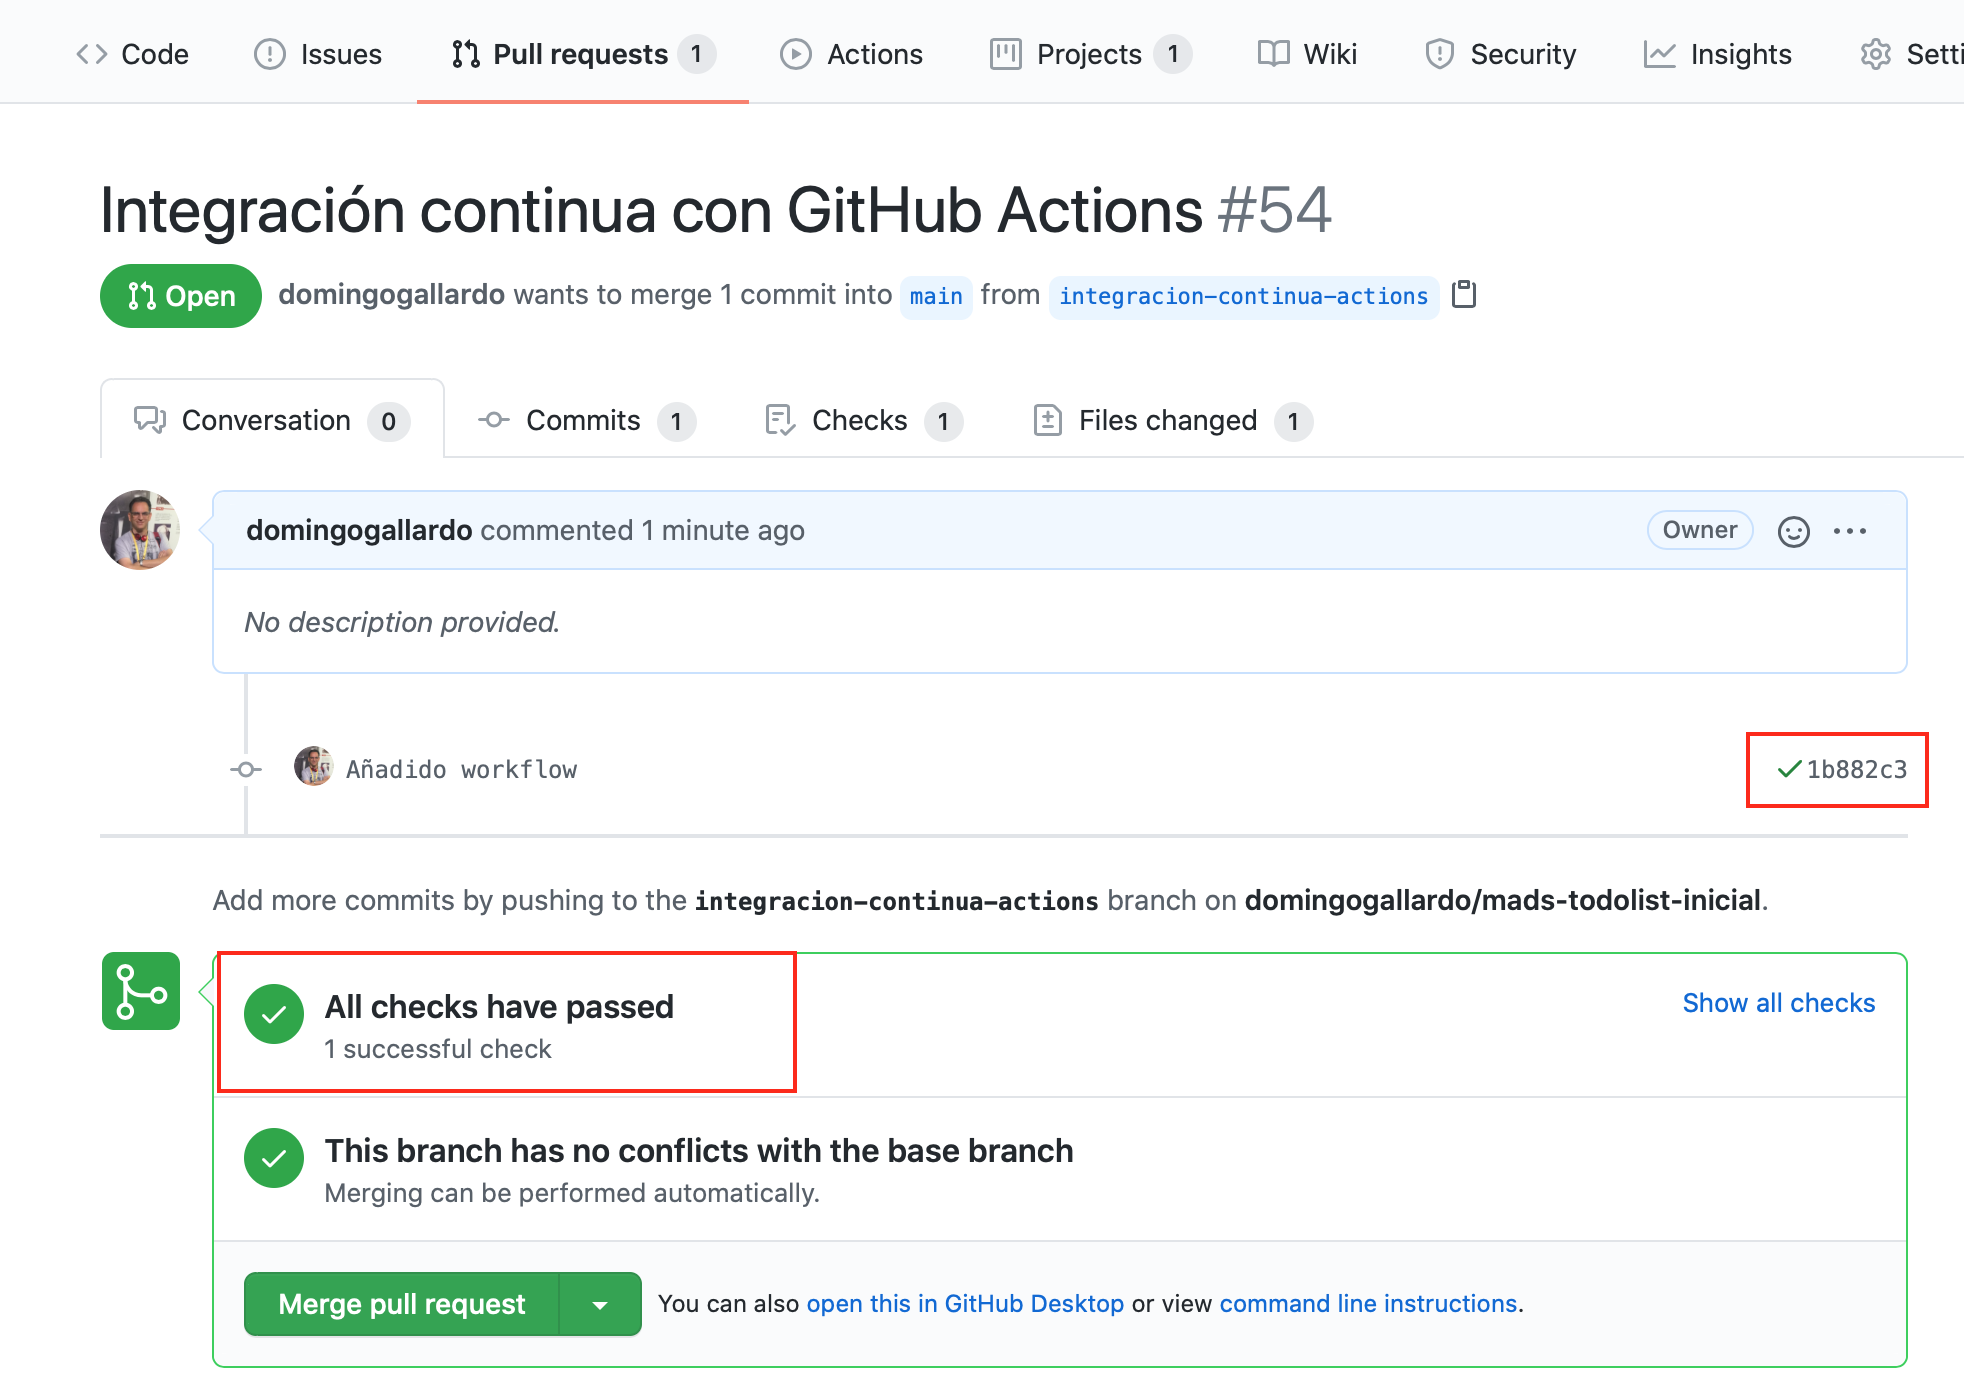Open the Wiki tab
The image size is (1964, 1388).
pyautogui.click(x=1308, y=54)
